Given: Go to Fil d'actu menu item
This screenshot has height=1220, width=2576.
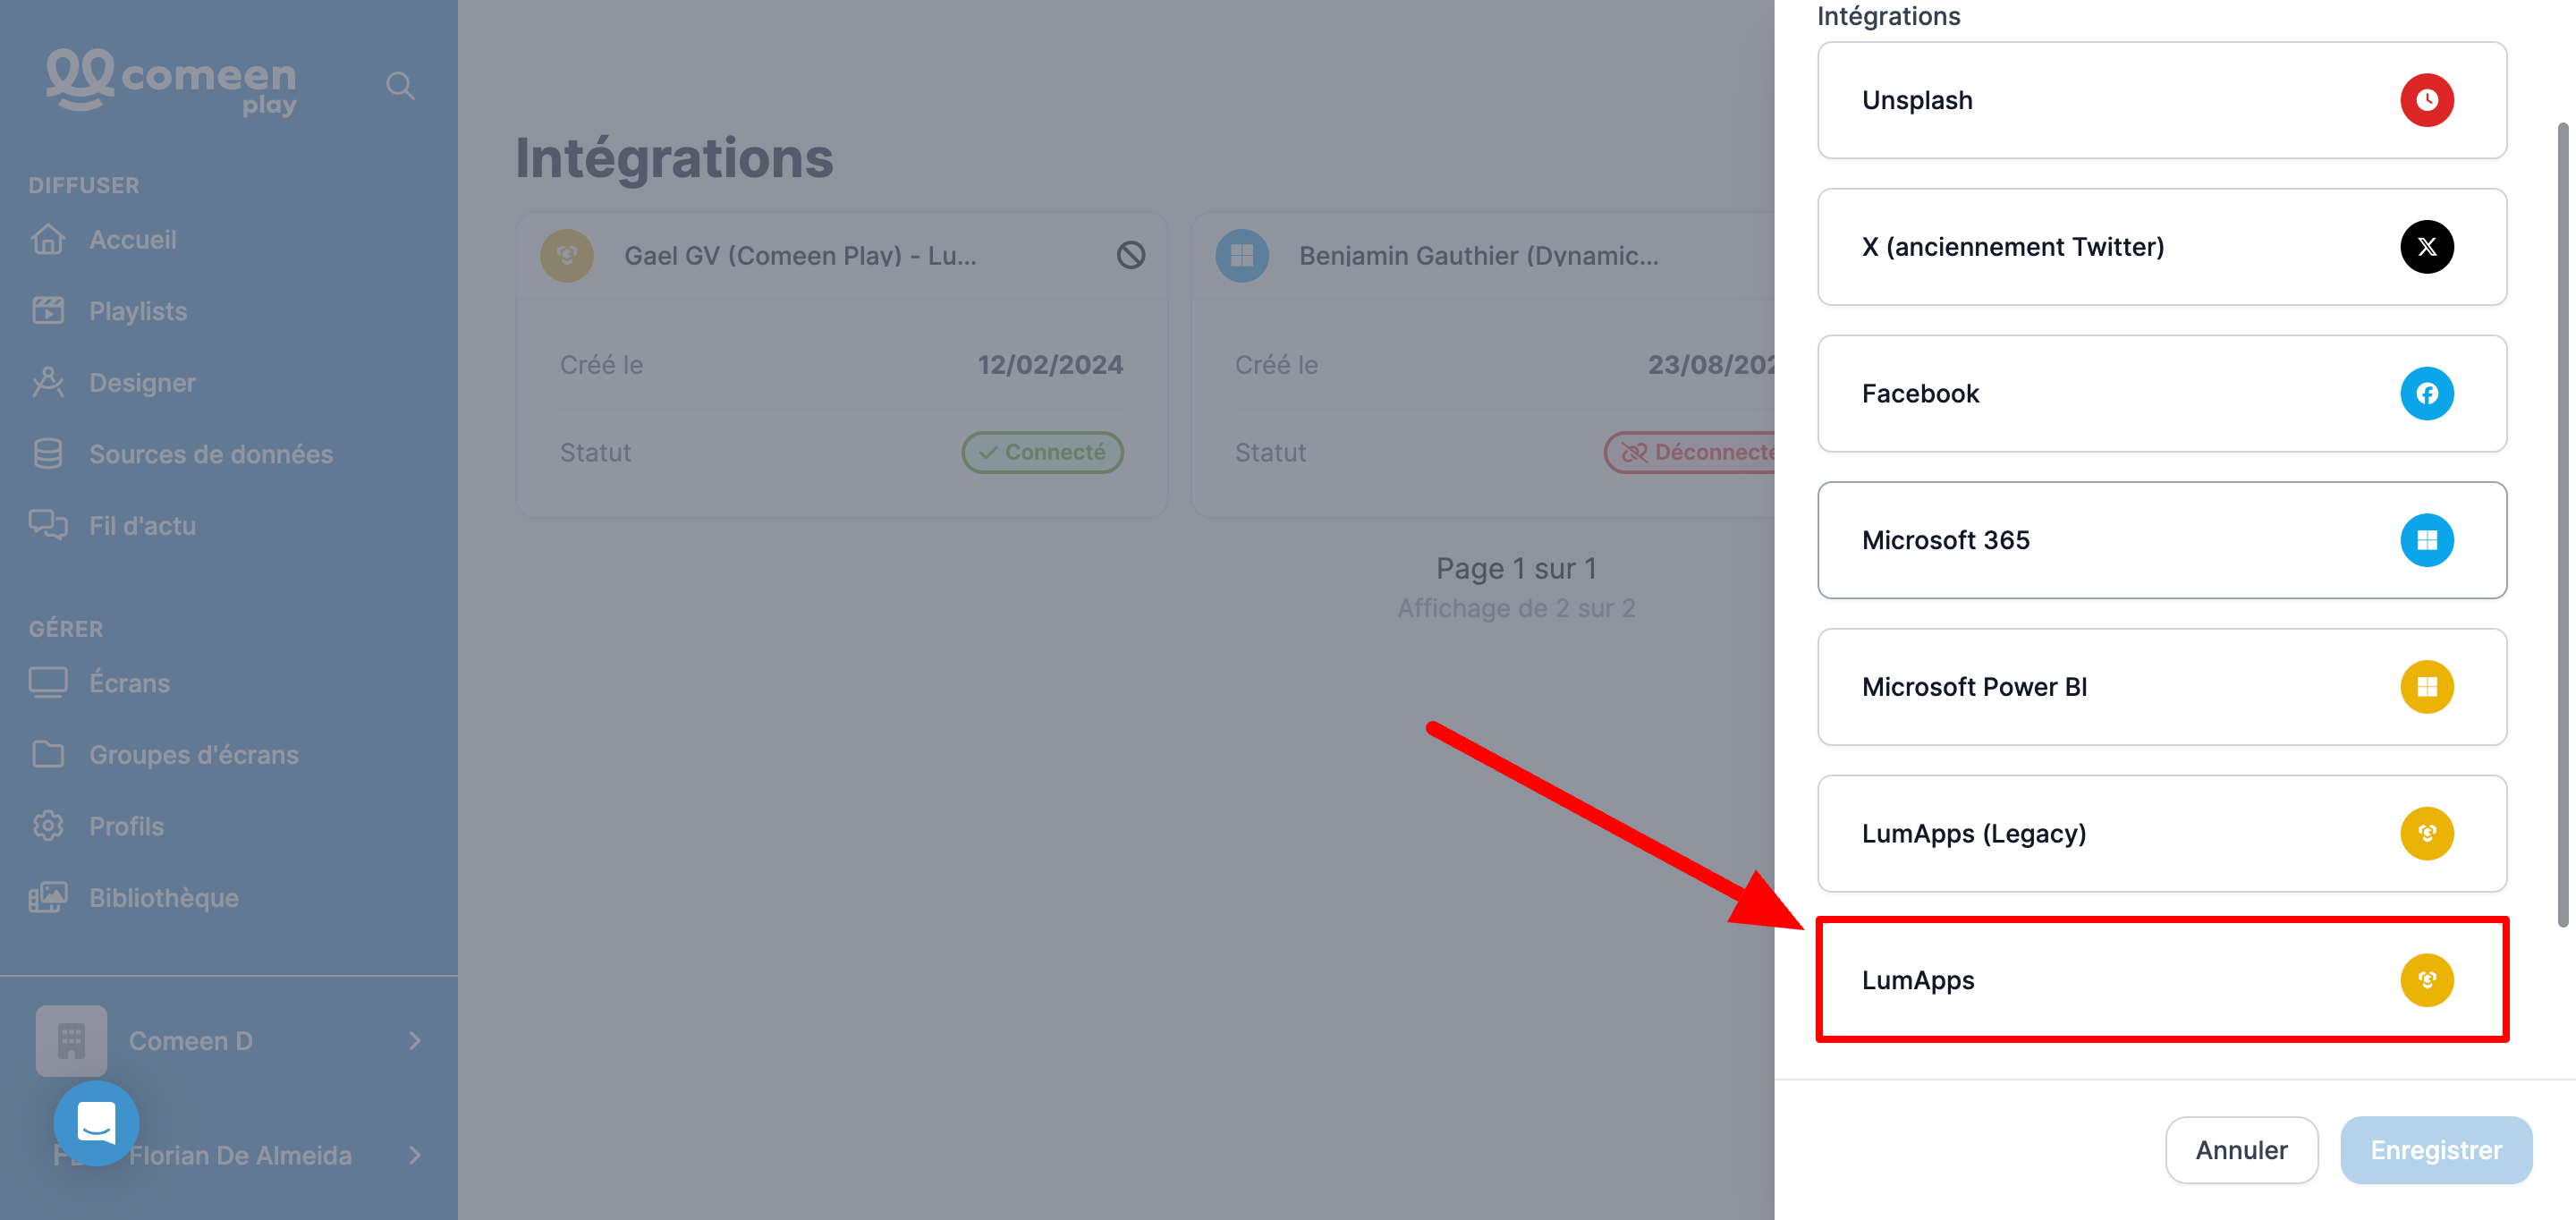Looking at the screenshot, I should [142, 526].
